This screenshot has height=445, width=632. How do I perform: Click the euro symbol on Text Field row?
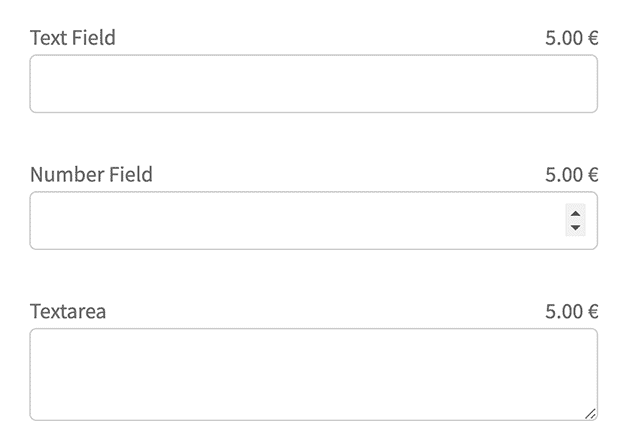click(592, 39)
